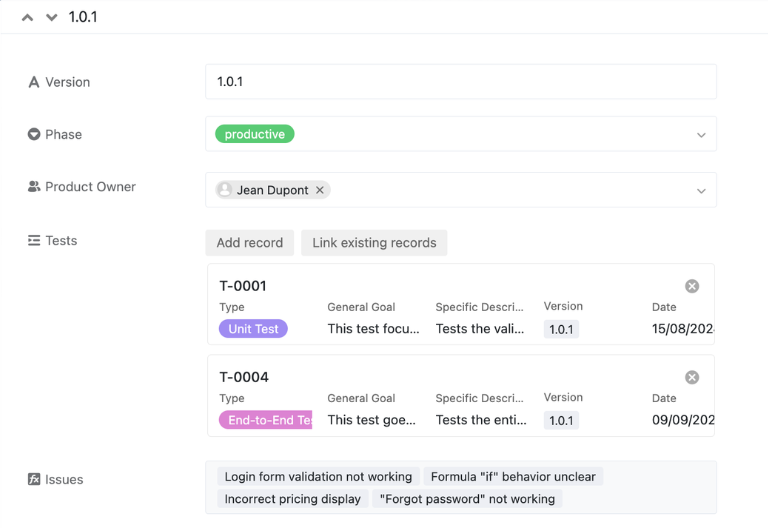Viewport: 768px width, 528px height.
Task: Remove linked test T-0004
Action: tap(692, 377)
